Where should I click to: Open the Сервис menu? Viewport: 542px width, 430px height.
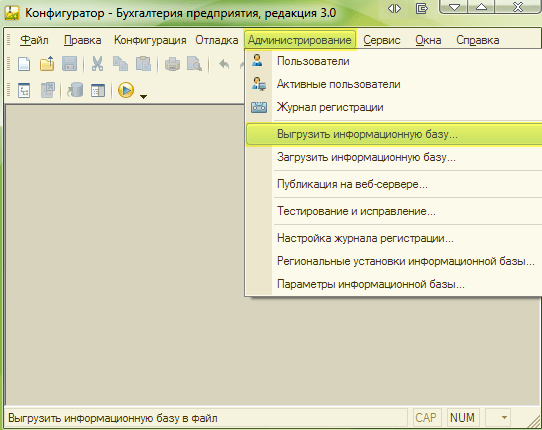click(382, 40)
